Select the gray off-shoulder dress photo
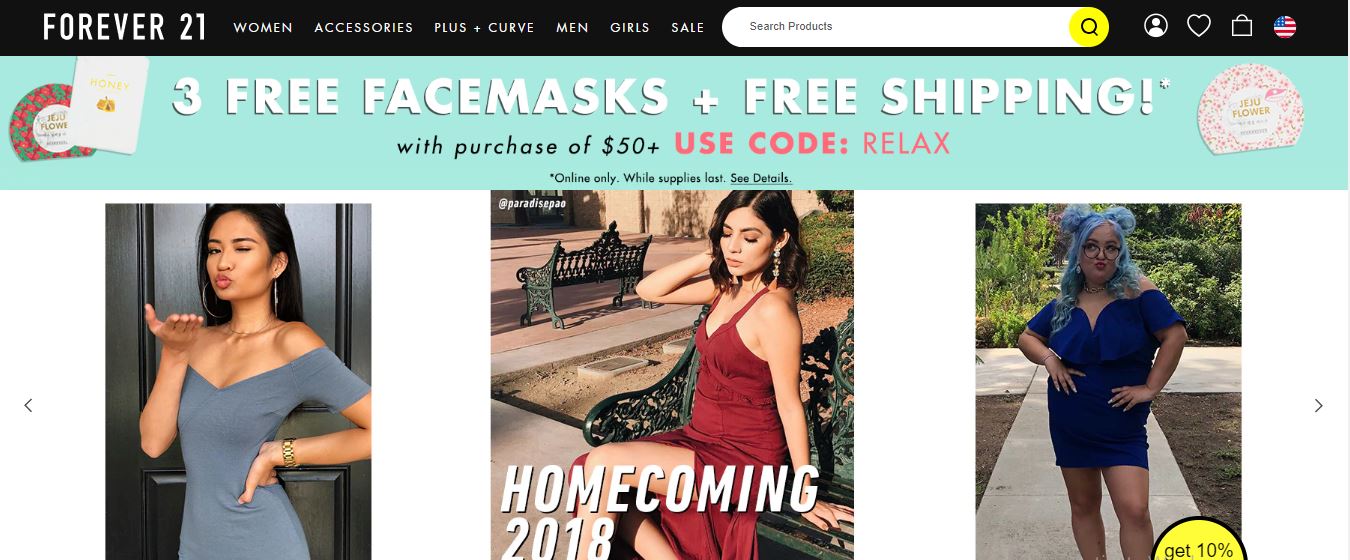 pyautogui.click(x=238, y=381)
